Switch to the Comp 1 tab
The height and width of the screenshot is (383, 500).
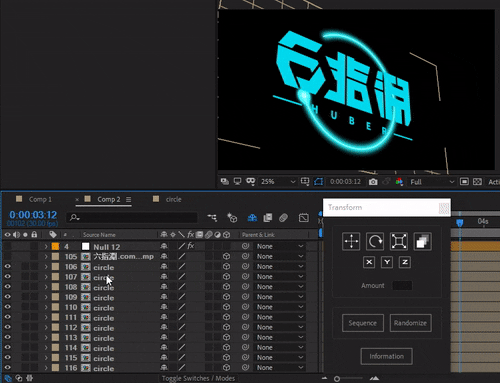pyautogui.click(x=40, y=199)
